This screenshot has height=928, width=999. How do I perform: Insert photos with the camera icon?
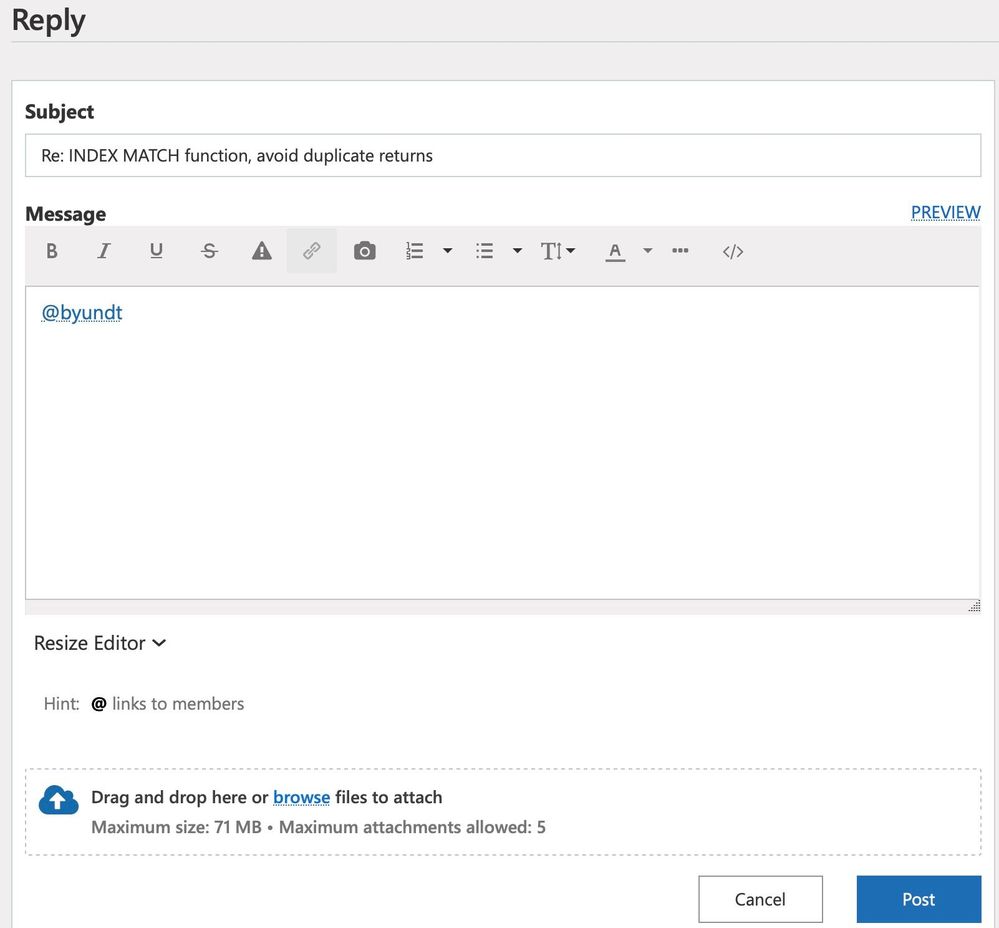pos(364,251)
